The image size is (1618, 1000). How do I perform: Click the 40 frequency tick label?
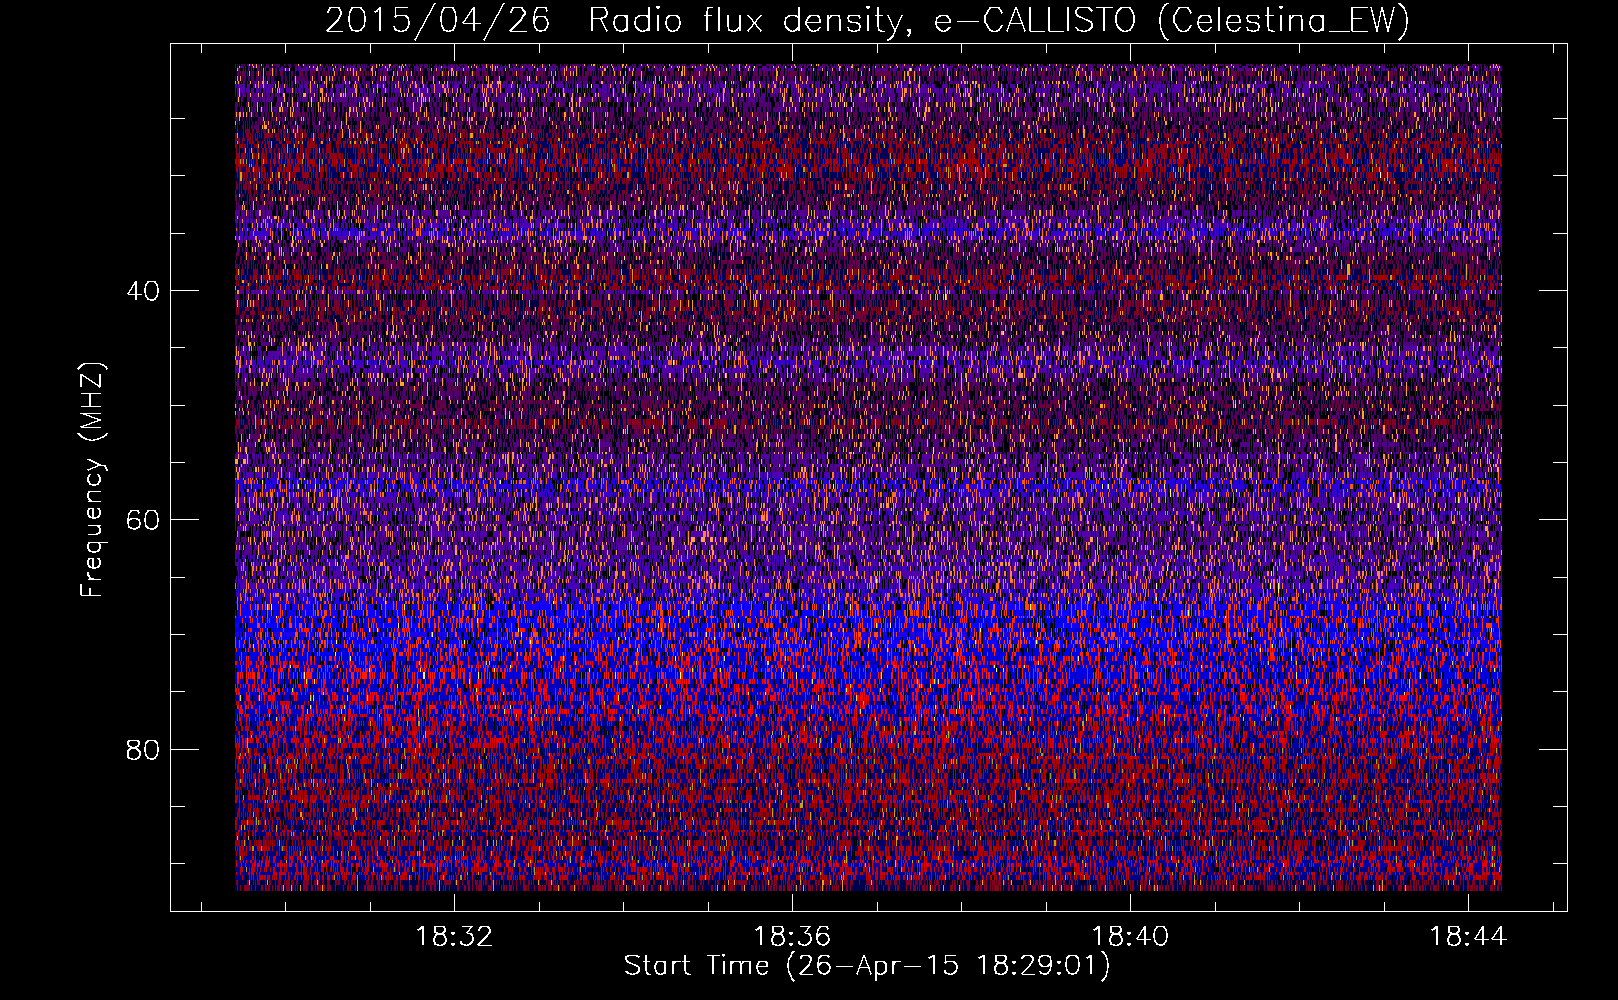pyautogui.click(x=143, y=291)
